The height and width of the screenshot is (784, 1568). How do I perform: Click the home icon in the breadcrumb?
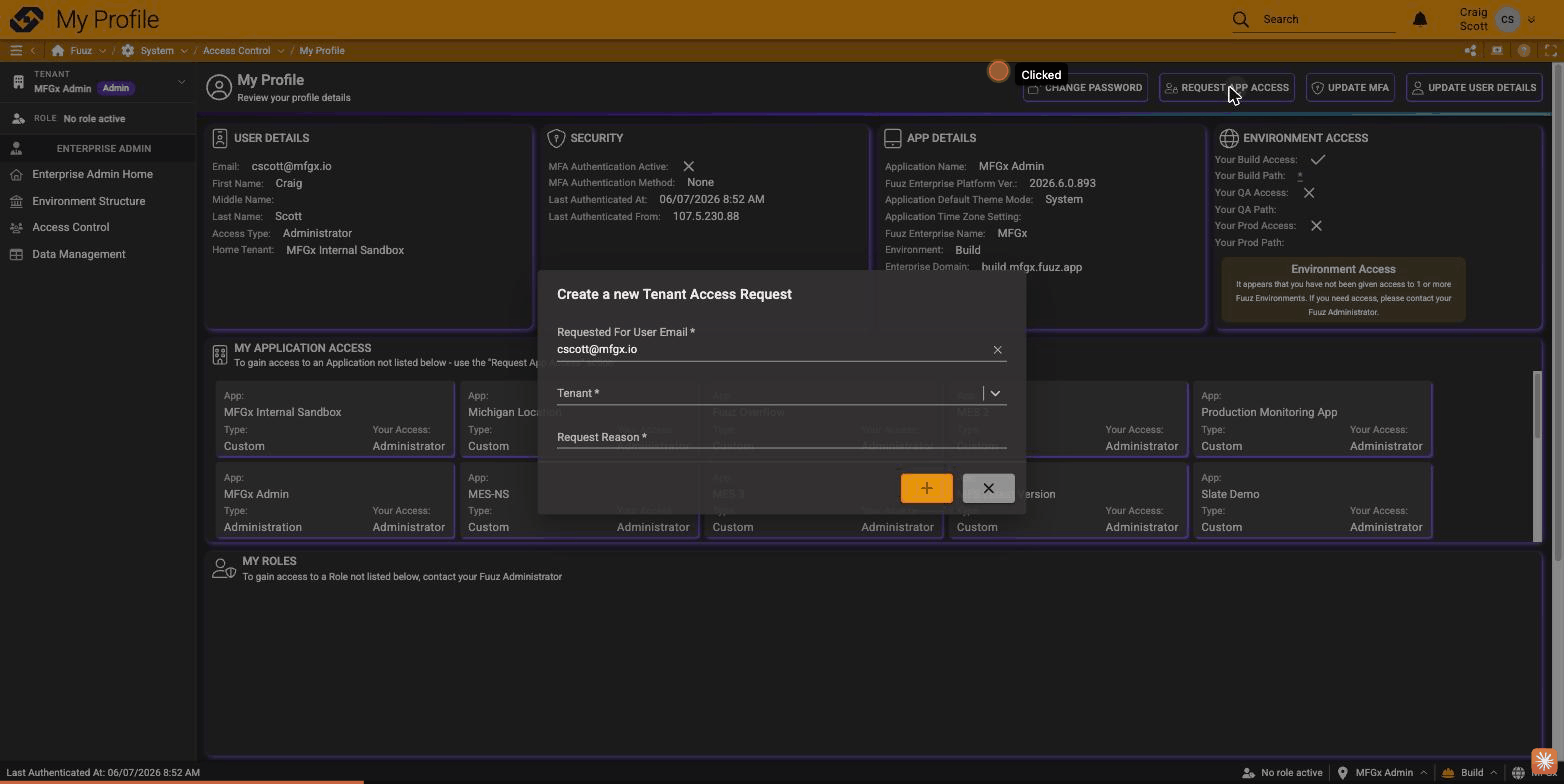coord(58,50)
